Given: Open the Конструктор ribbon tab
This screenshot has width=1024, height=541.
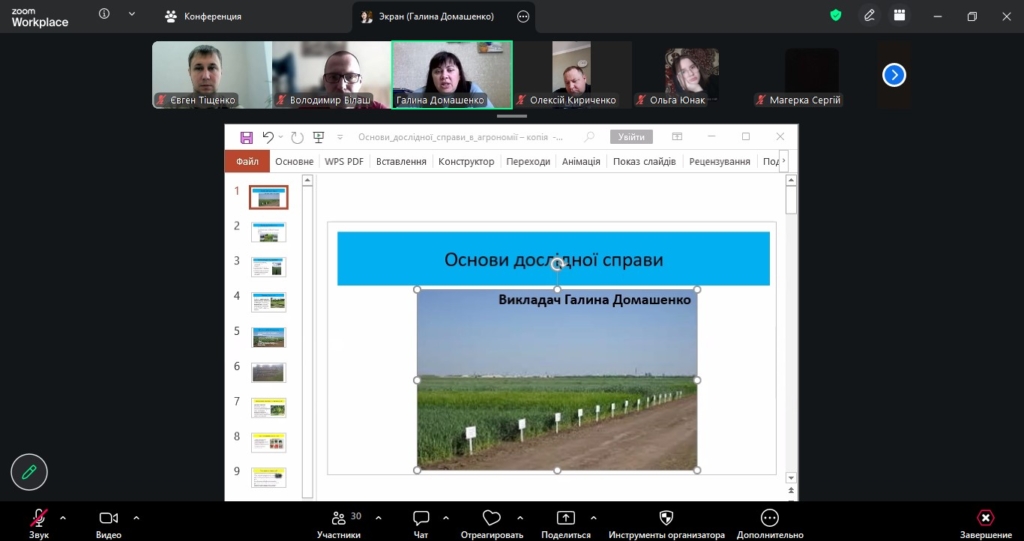Looking at the screenshot, I should pos(466,161).
